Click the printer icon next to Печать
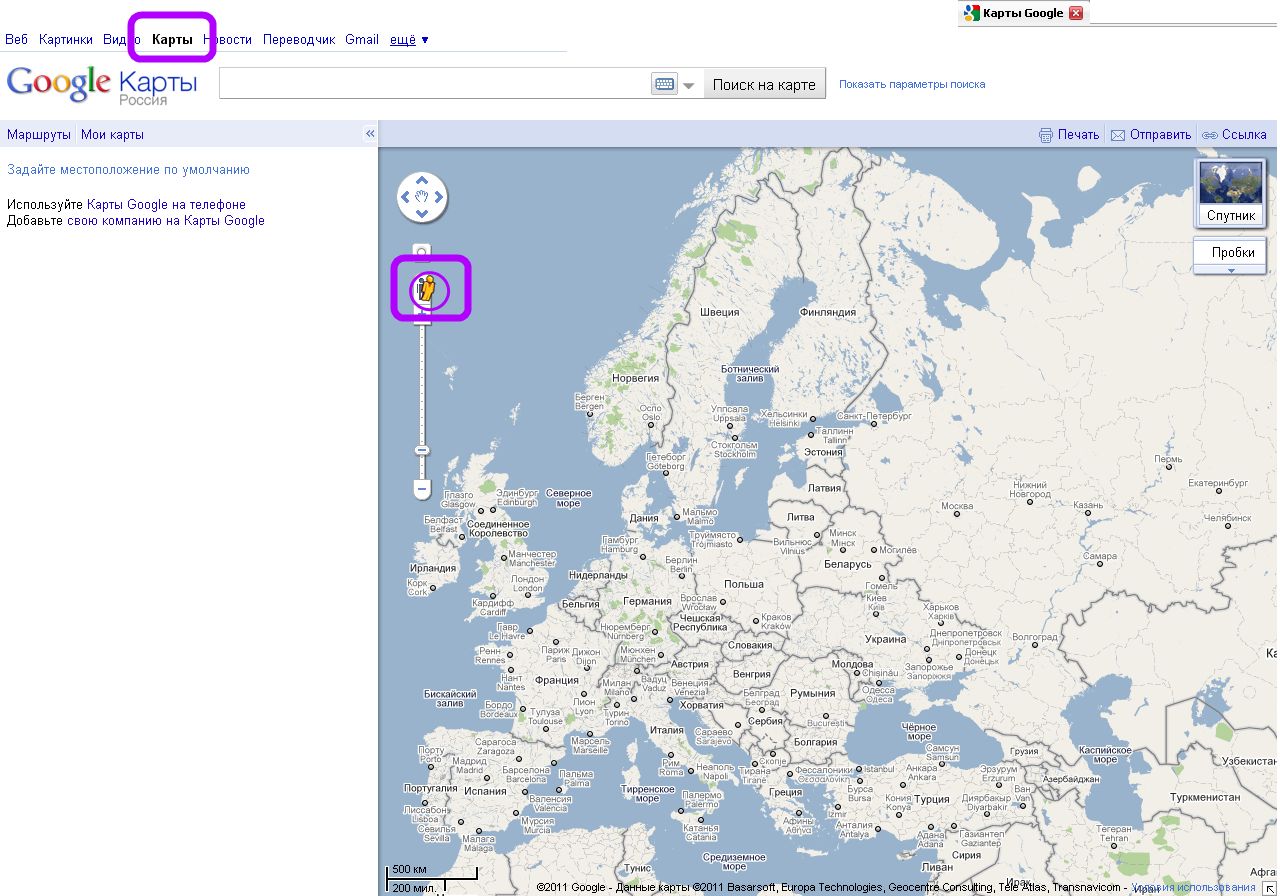 pyautogui.click(x=1046, y=135)
